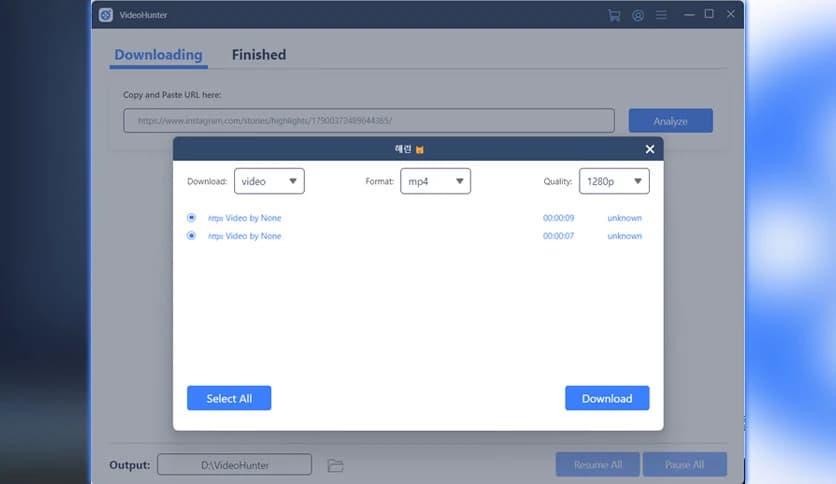This screenshot has width=836, height=484.
Task: Click the VideoHunter app logo
Action: click(x=106, y=16)
